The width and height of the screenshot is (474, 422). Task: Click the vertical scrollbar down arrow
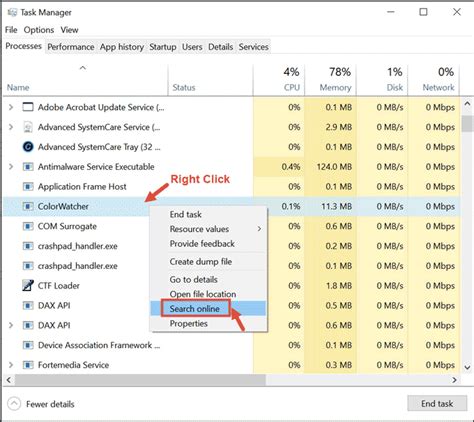pyautogui.click(x=467, y=367)
